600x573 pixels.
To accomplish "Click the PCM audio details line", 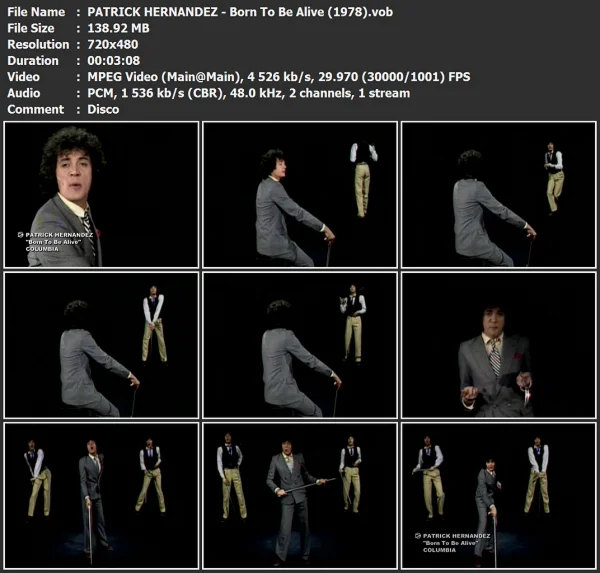I will pos(249,93).
